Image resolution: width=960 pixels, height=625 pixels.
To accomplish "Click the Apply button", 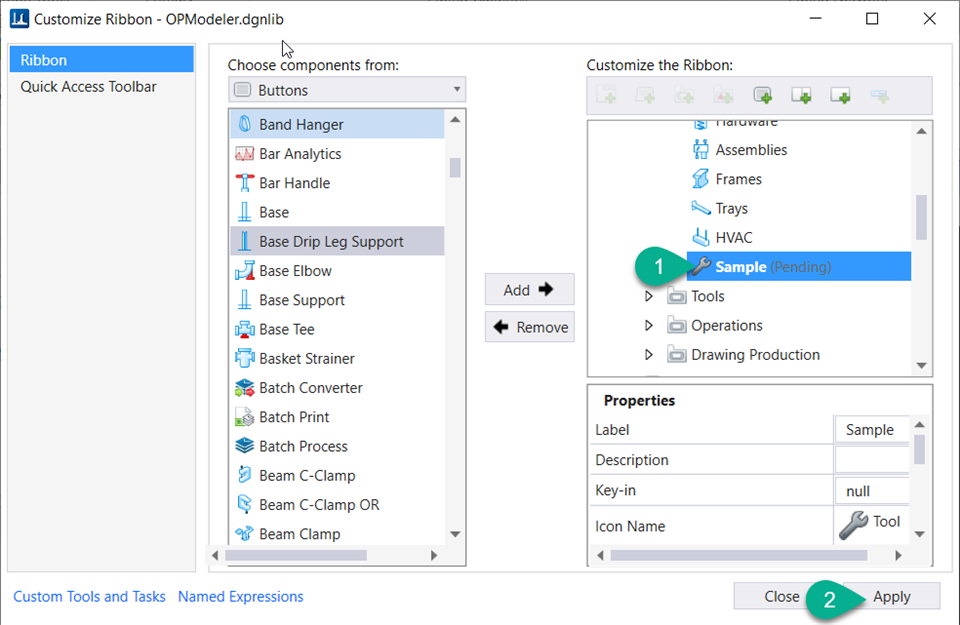I will [x=891, y=596].
